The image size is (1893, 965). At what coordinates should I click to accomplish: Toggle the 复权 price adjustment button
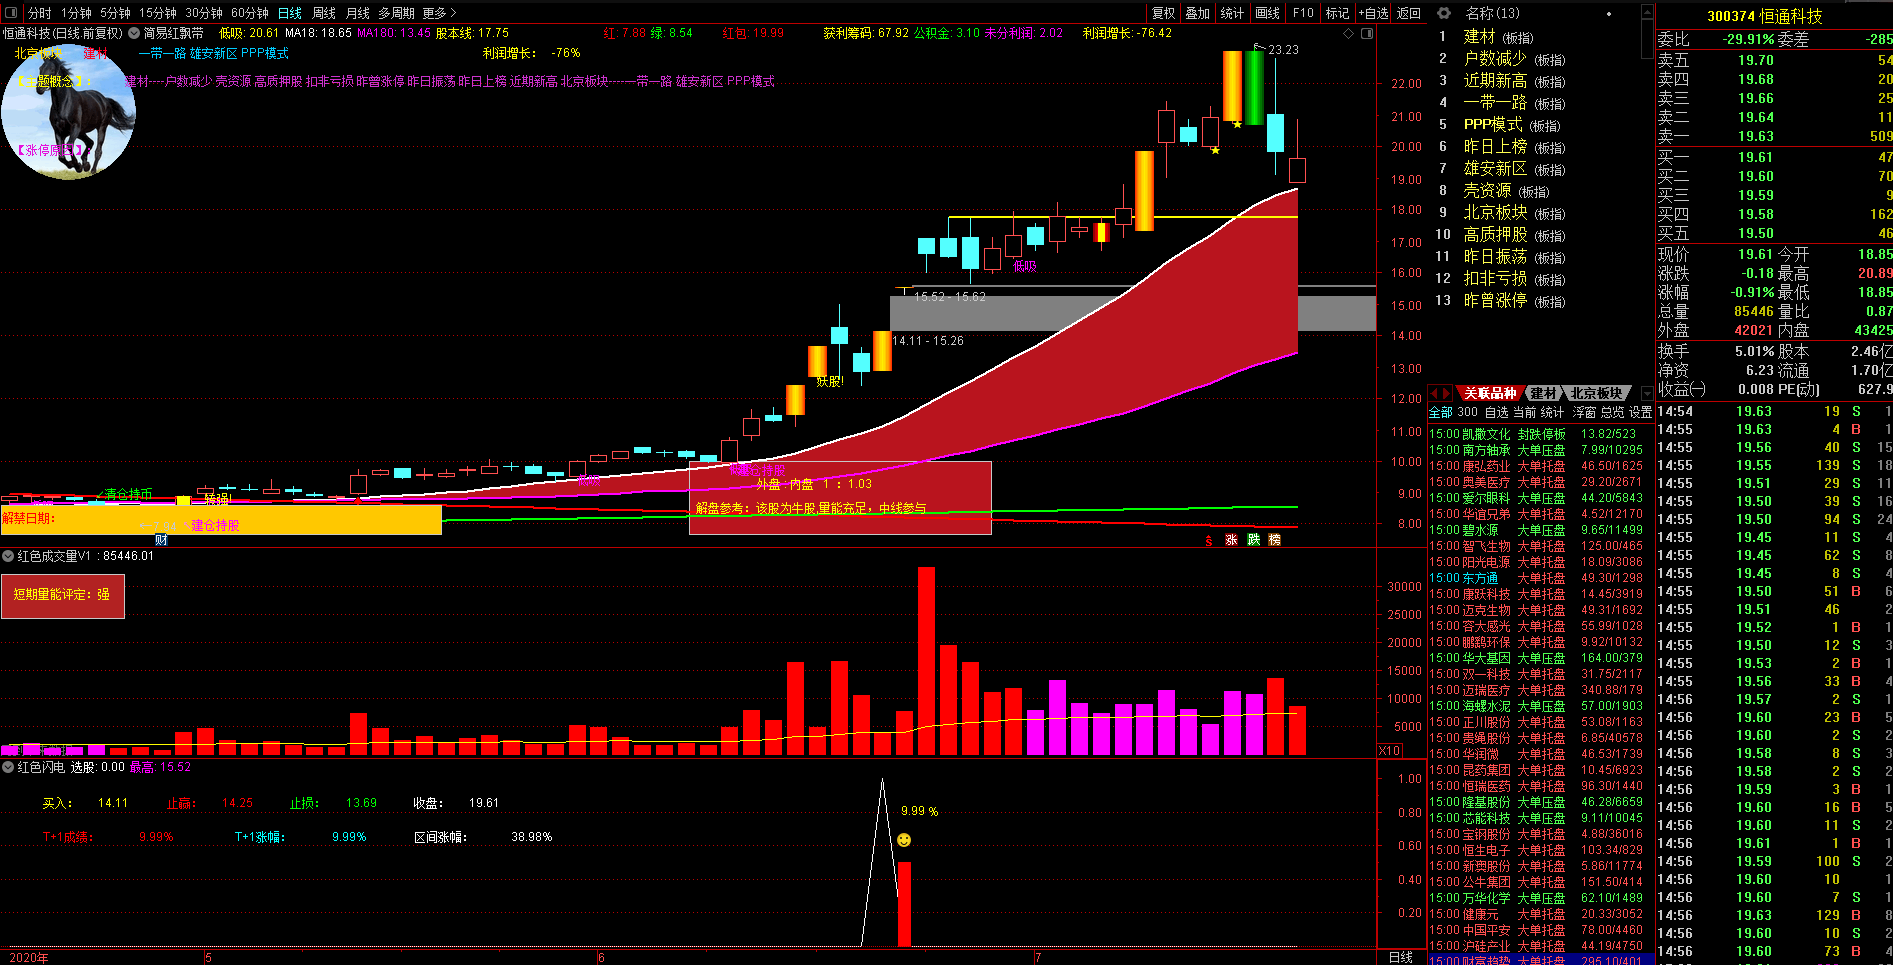coord(1163,13)
